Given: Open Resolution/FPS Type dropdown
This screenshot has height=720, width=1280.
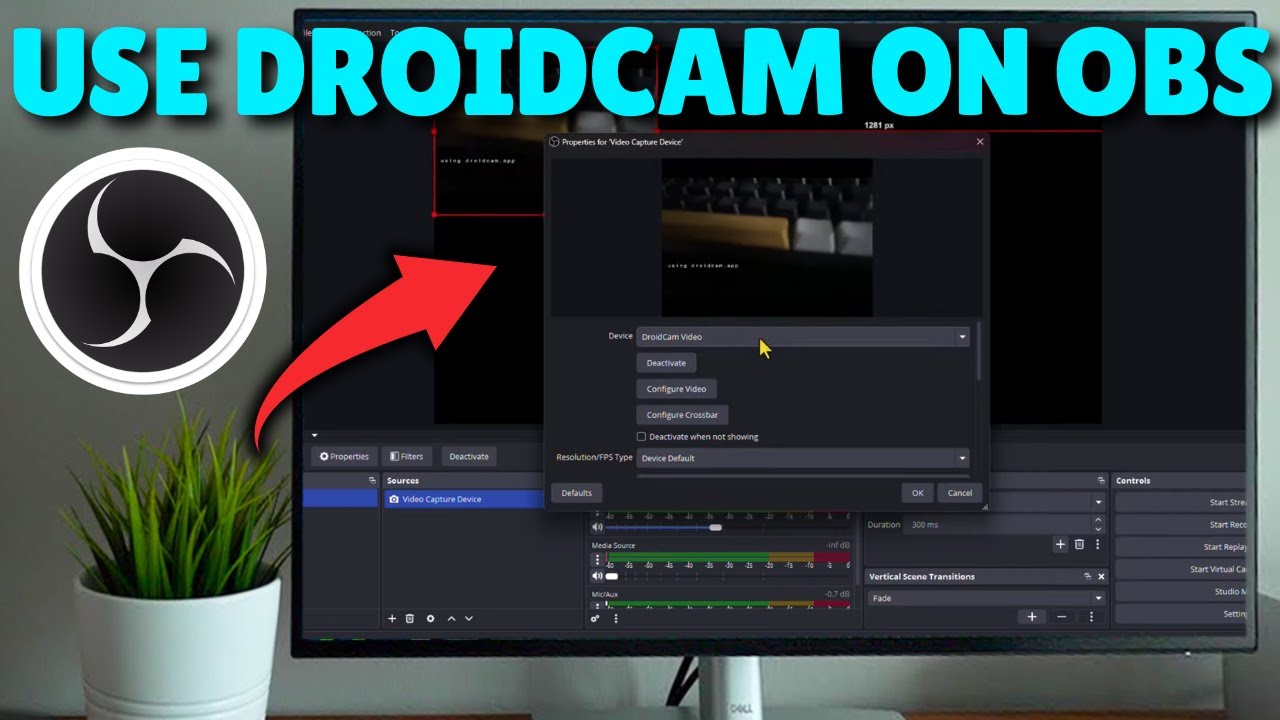Looking at the screenshot, I should (x=803, y=458).
